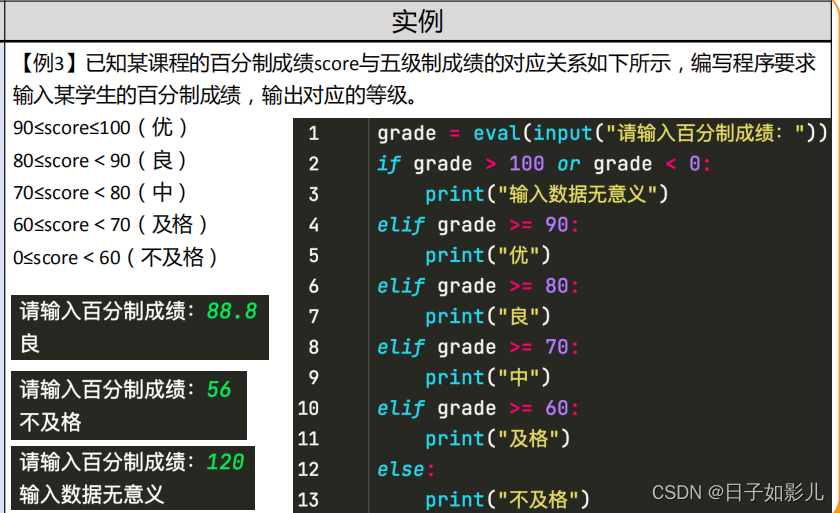This screenshot has width=840, height=513.
Task: Select the '【例3】' problem statement line
Action: pos(414,63)
